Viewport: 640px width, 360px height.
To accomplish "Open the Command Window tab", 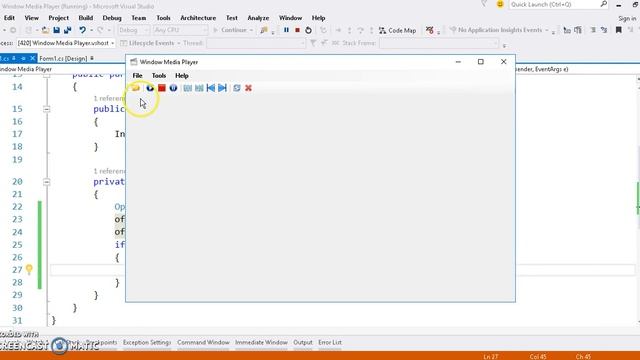I will (x=203, y=342).
